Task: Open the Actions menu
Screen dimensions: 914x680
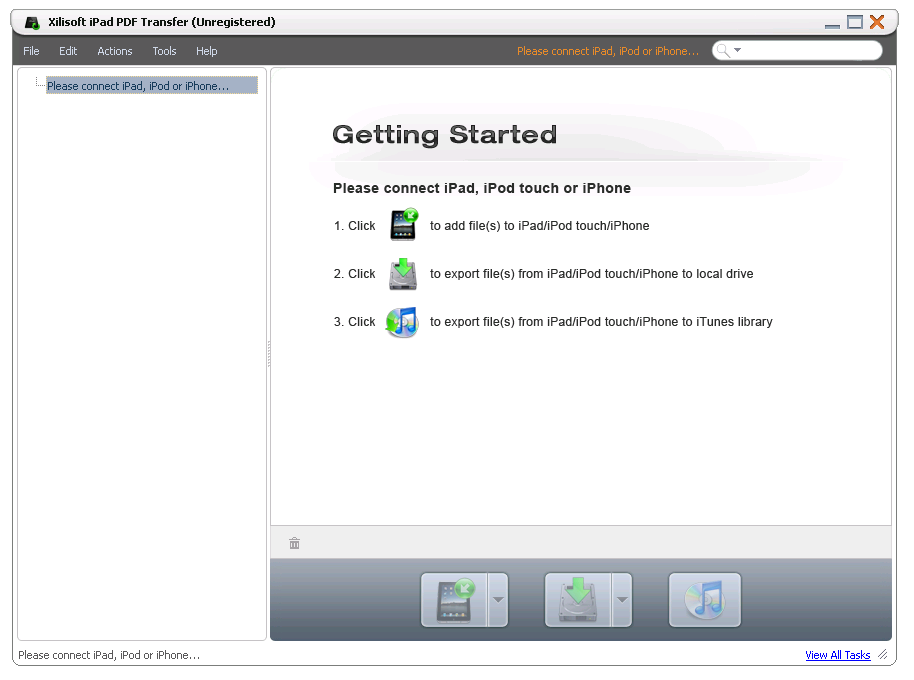Action: click(x=114, y=51)
